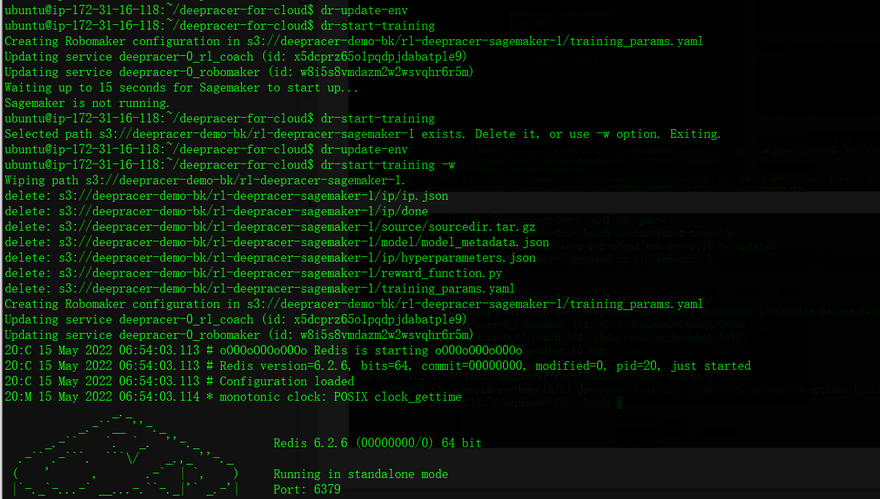The width and height of the screenshot is (880, 499).
Task: Click the "Running in standalone mode" text
Action: tap(360, 475)
